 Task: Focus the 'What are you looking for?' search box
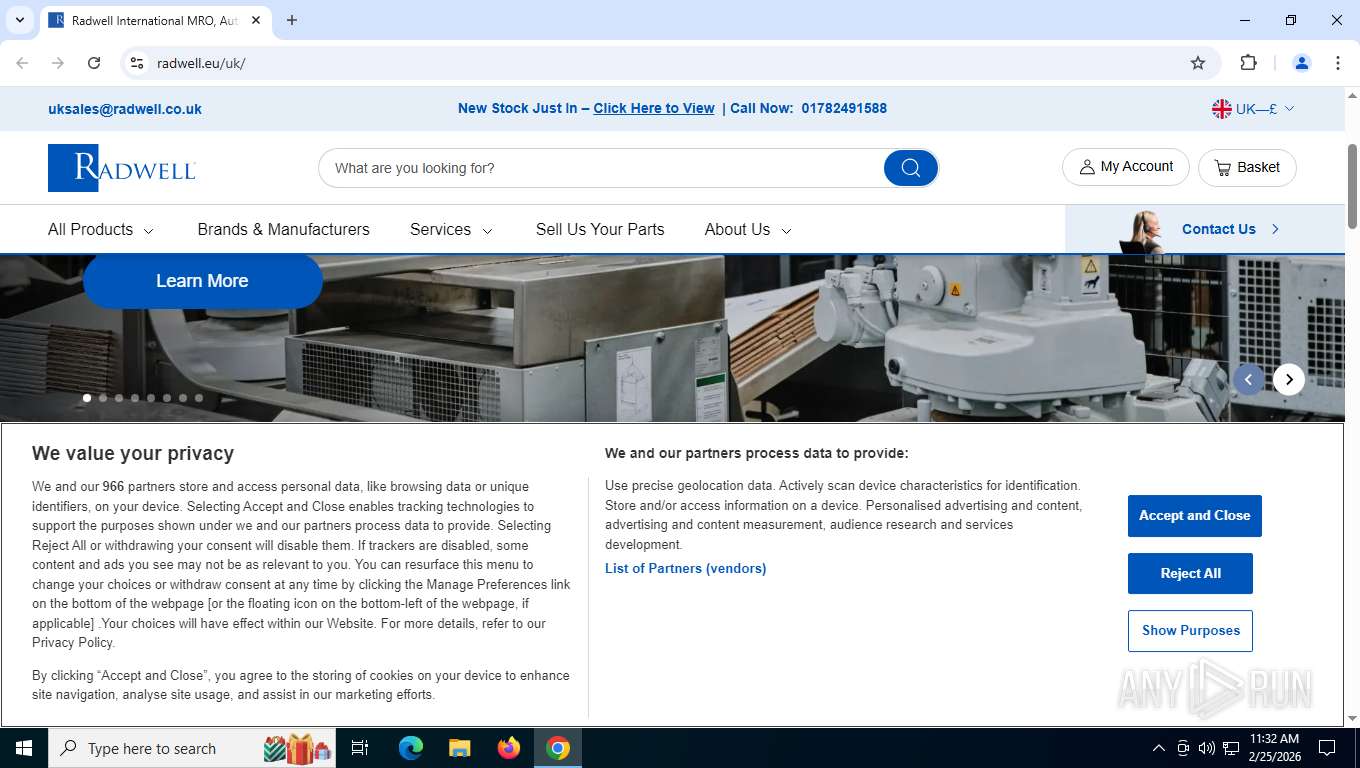[600, 168]
